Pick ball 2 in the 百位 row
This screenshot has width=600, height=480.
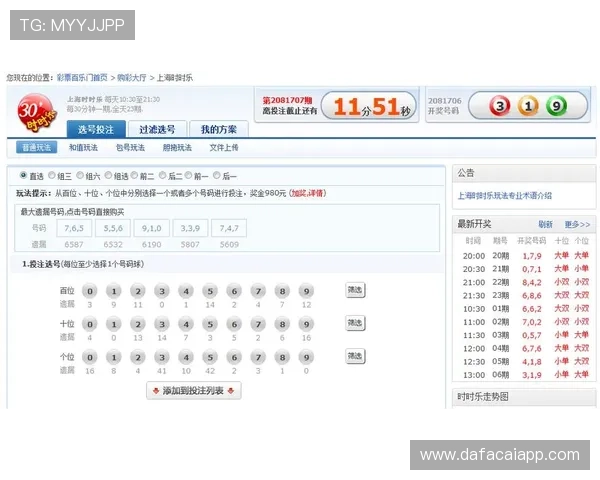[138, 291]
